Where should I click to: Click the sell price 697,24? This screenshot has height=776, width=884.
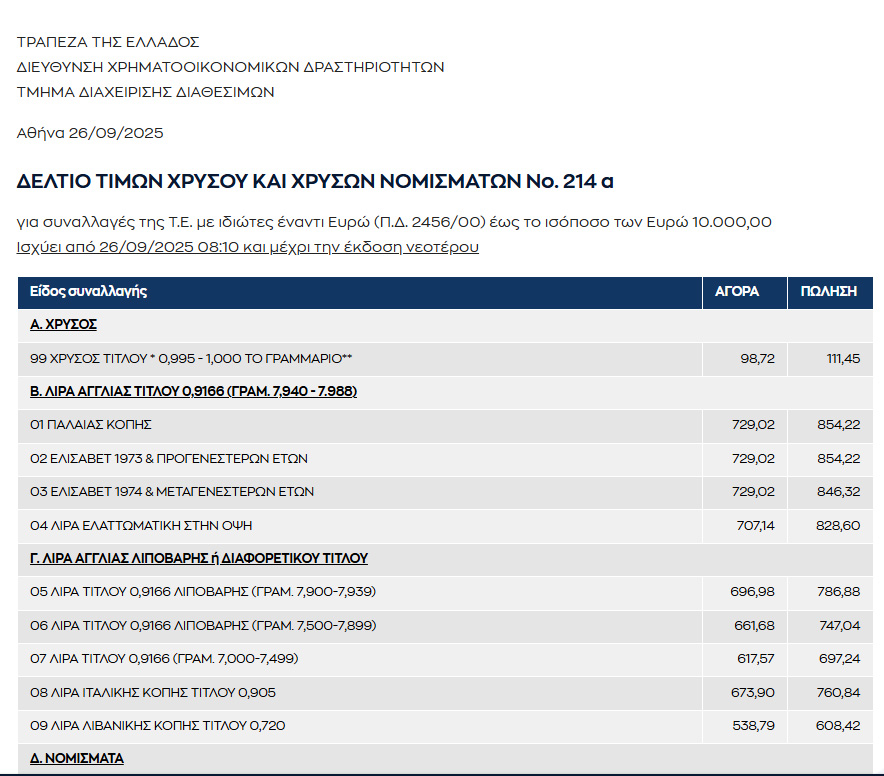tap(839, 659)
